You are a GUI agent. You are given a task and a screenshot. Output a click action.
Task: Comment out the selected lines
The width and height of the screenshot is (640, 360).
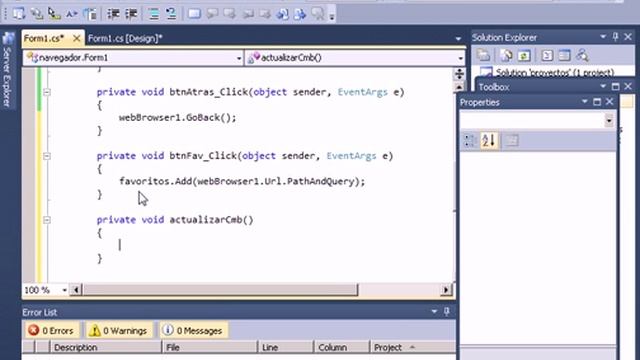pyautogui.click(x=153, y=14)
